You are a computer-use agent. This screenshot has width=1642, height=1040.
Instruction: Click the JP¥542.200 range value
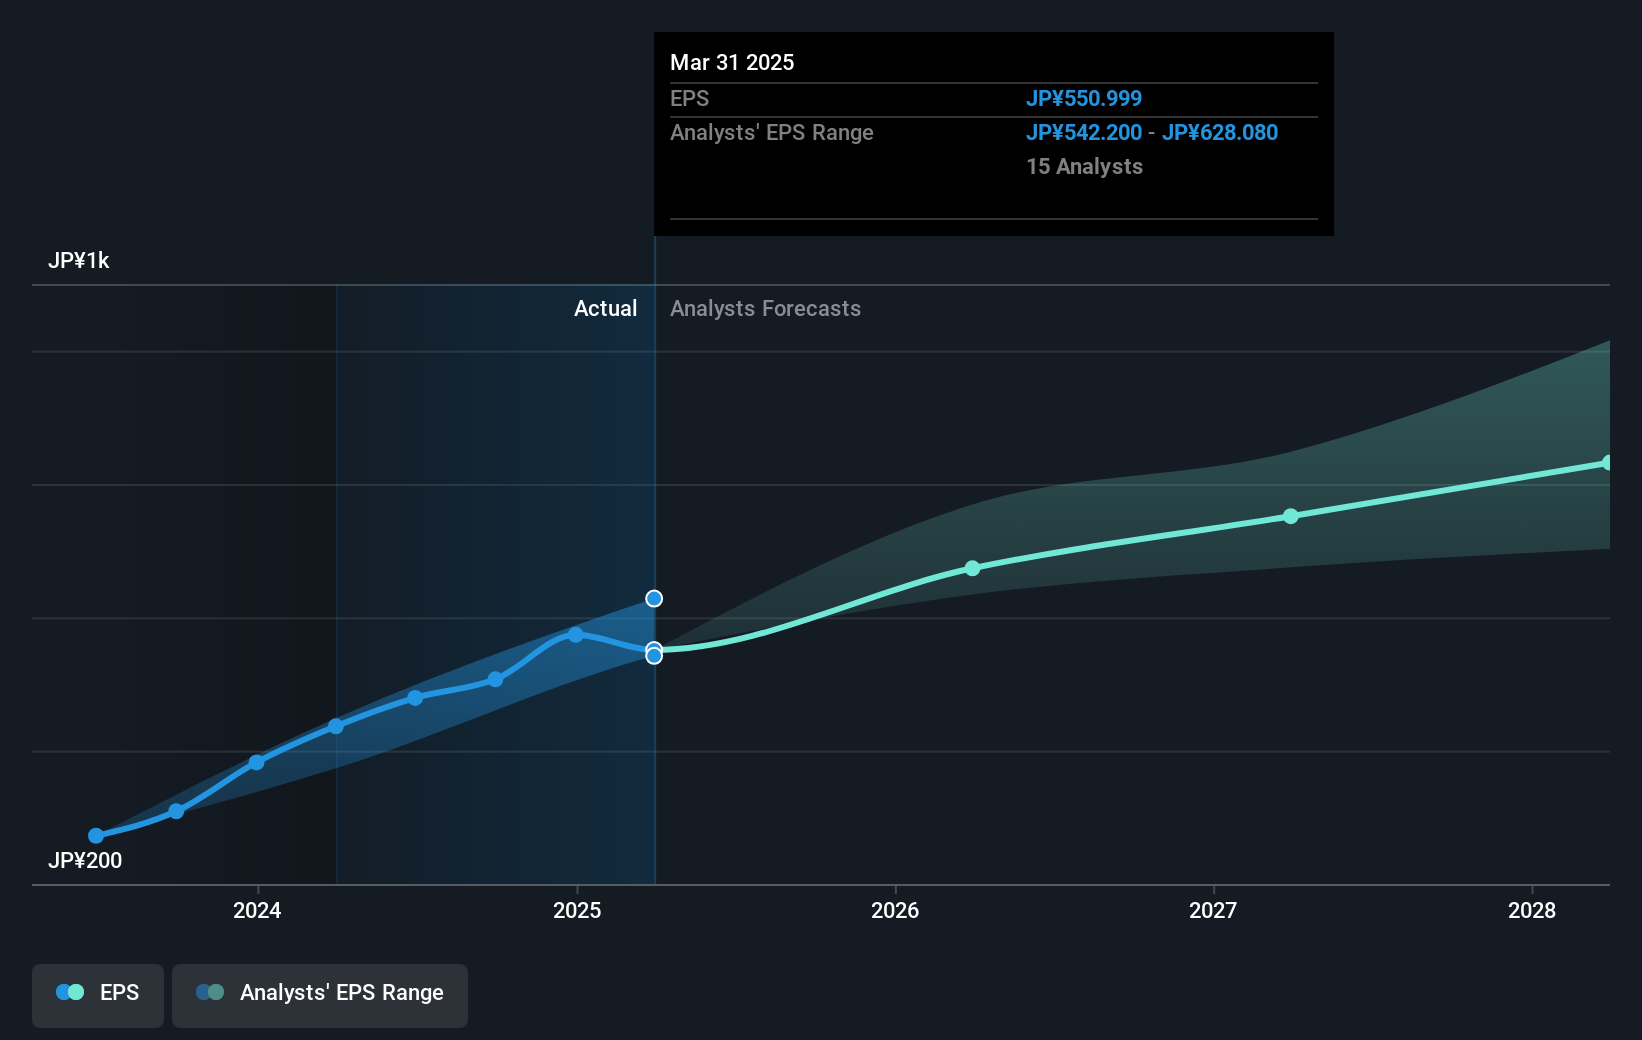tap(1083, 132)
